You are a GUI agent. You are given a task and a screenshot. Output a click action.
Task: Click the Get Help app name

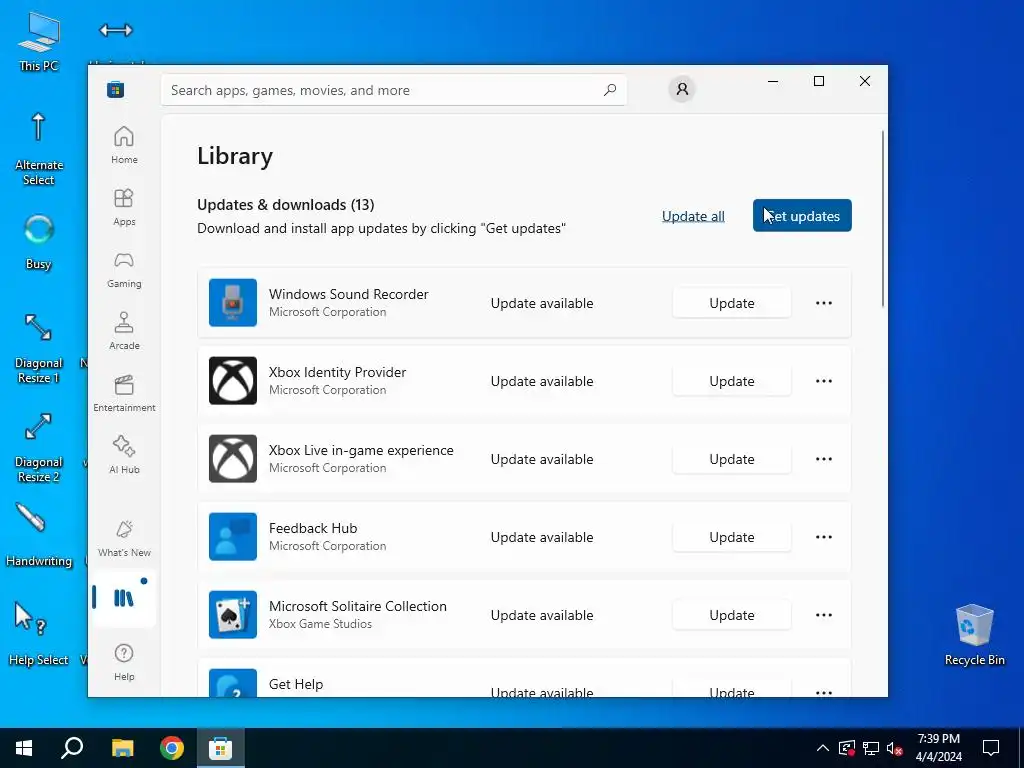click(x=296, y=684)
